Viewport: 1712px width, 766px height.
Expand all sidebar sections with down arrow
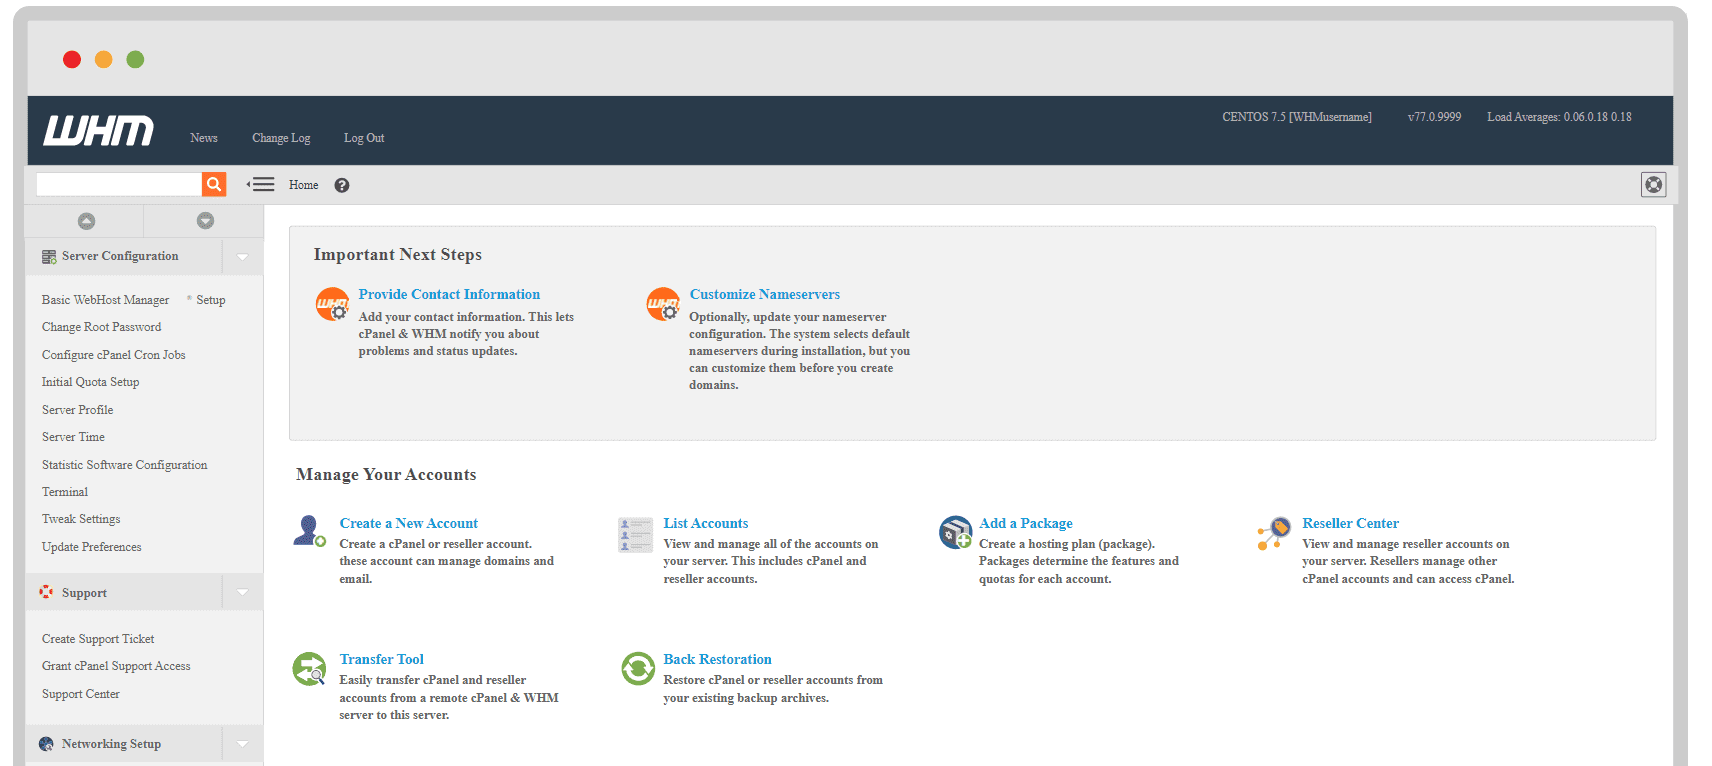205,221
